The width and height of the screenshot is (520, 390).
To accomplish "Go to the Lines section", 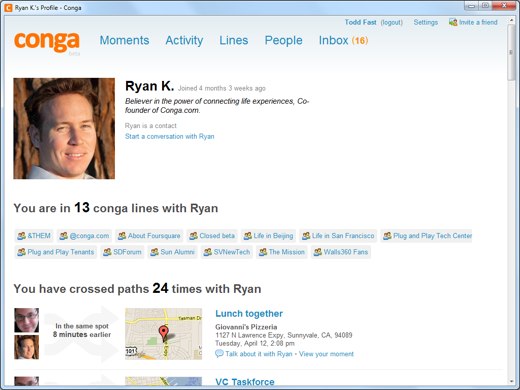I will 234,40.
